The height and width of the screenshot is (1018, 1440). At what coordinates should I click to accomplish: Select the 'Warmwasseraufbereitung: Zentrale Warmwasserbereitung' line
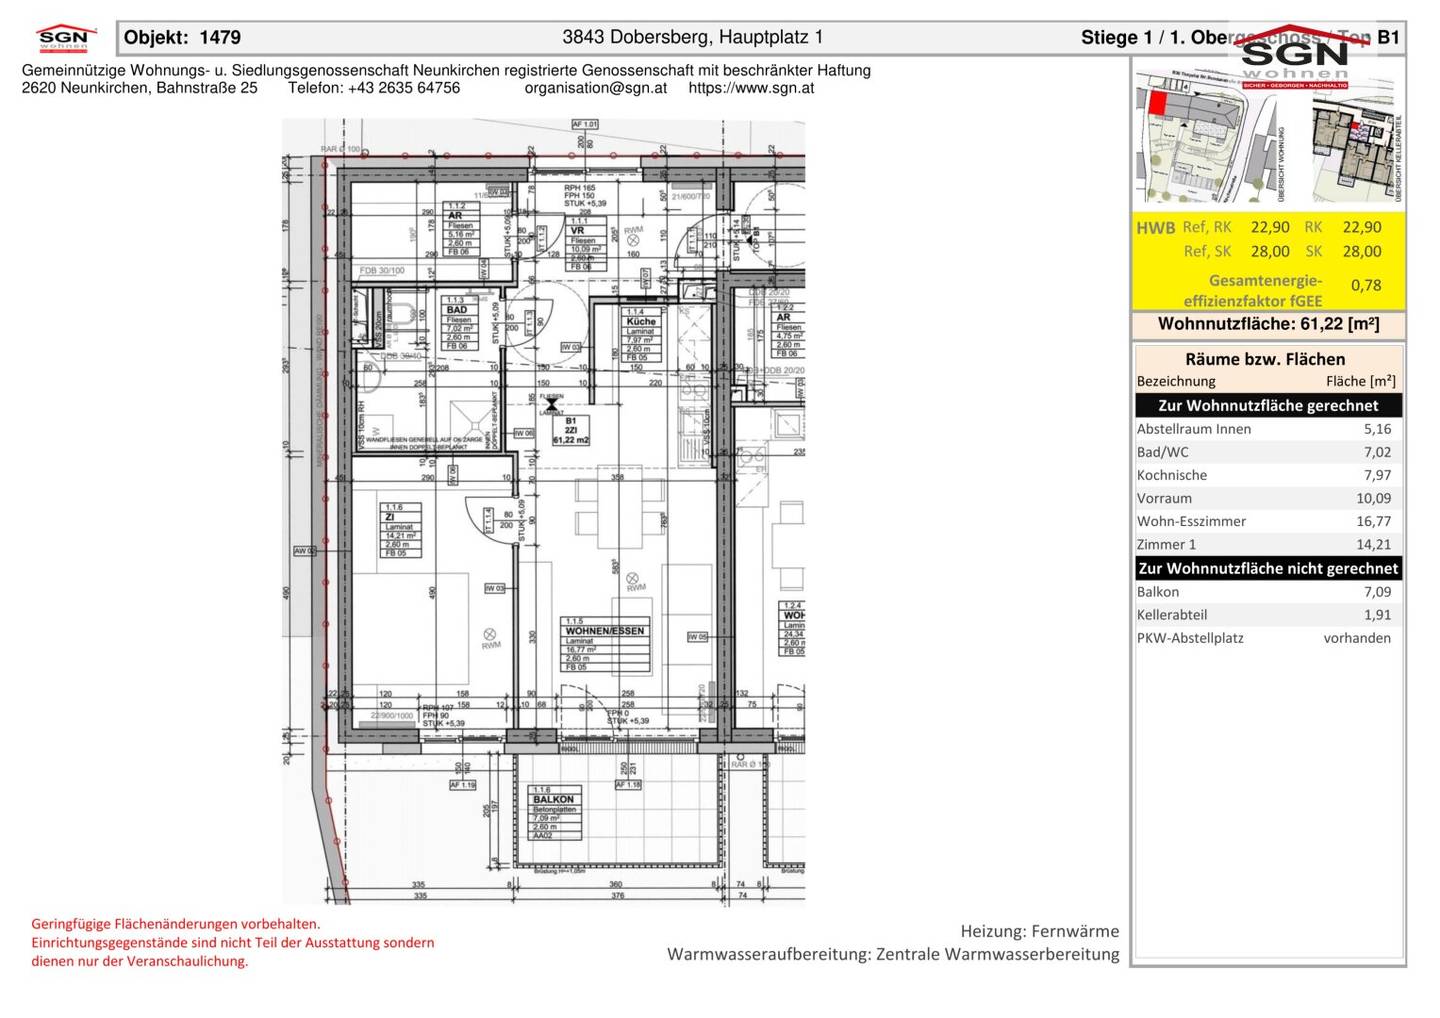[893, 955]
